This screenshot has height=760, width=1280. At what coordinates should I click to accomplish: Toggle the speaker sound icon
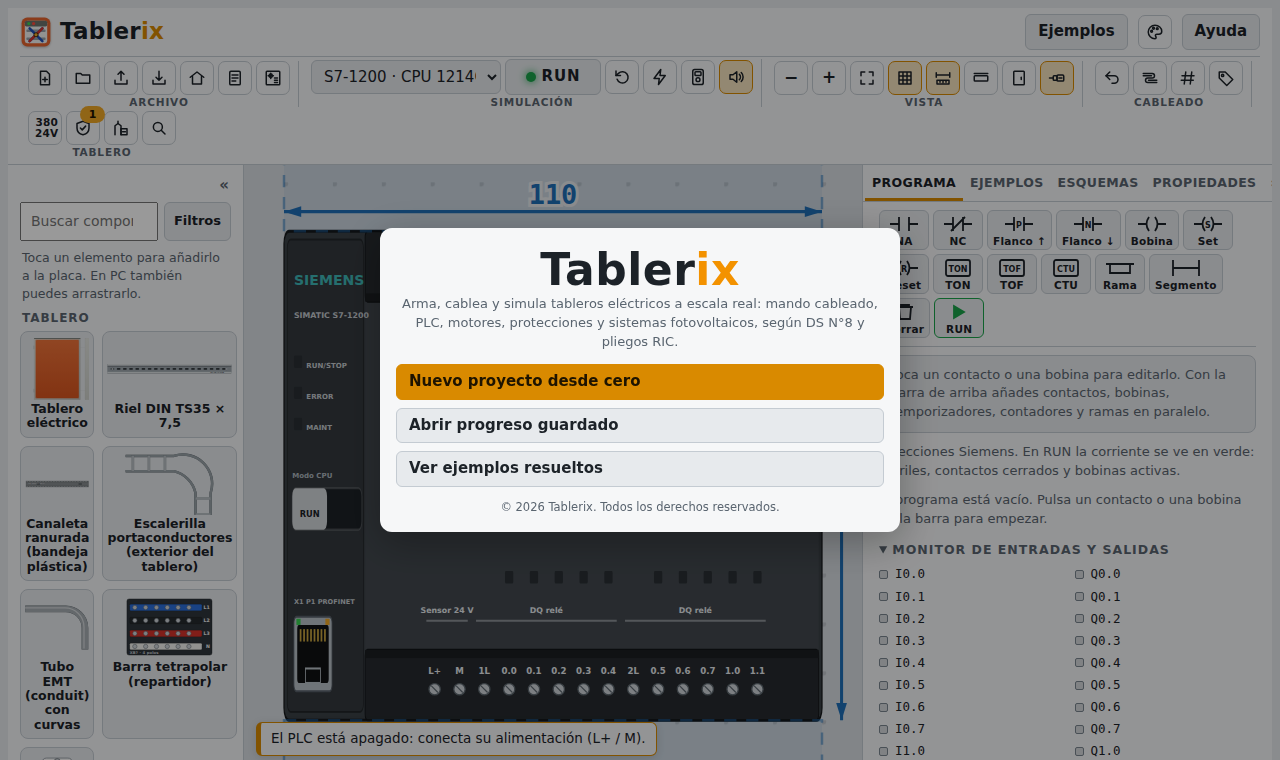[736, 77]
